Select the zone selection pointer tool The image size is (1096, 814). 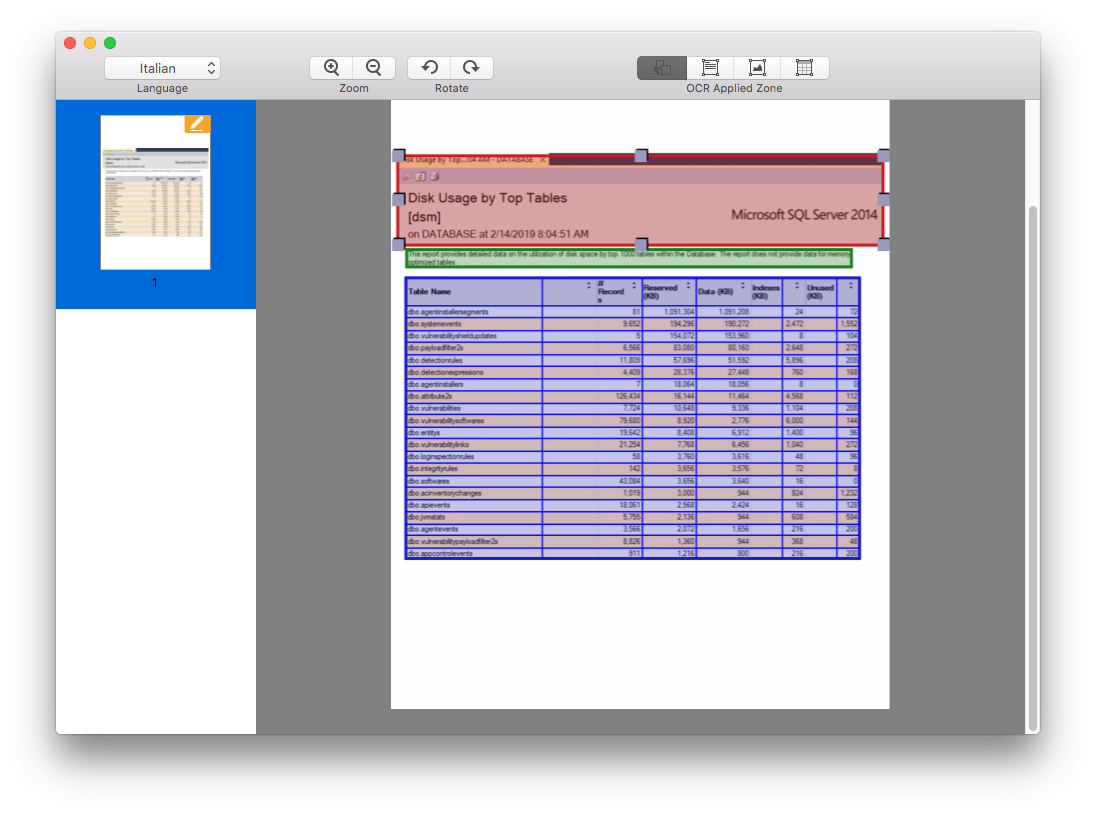click(662, 68)
